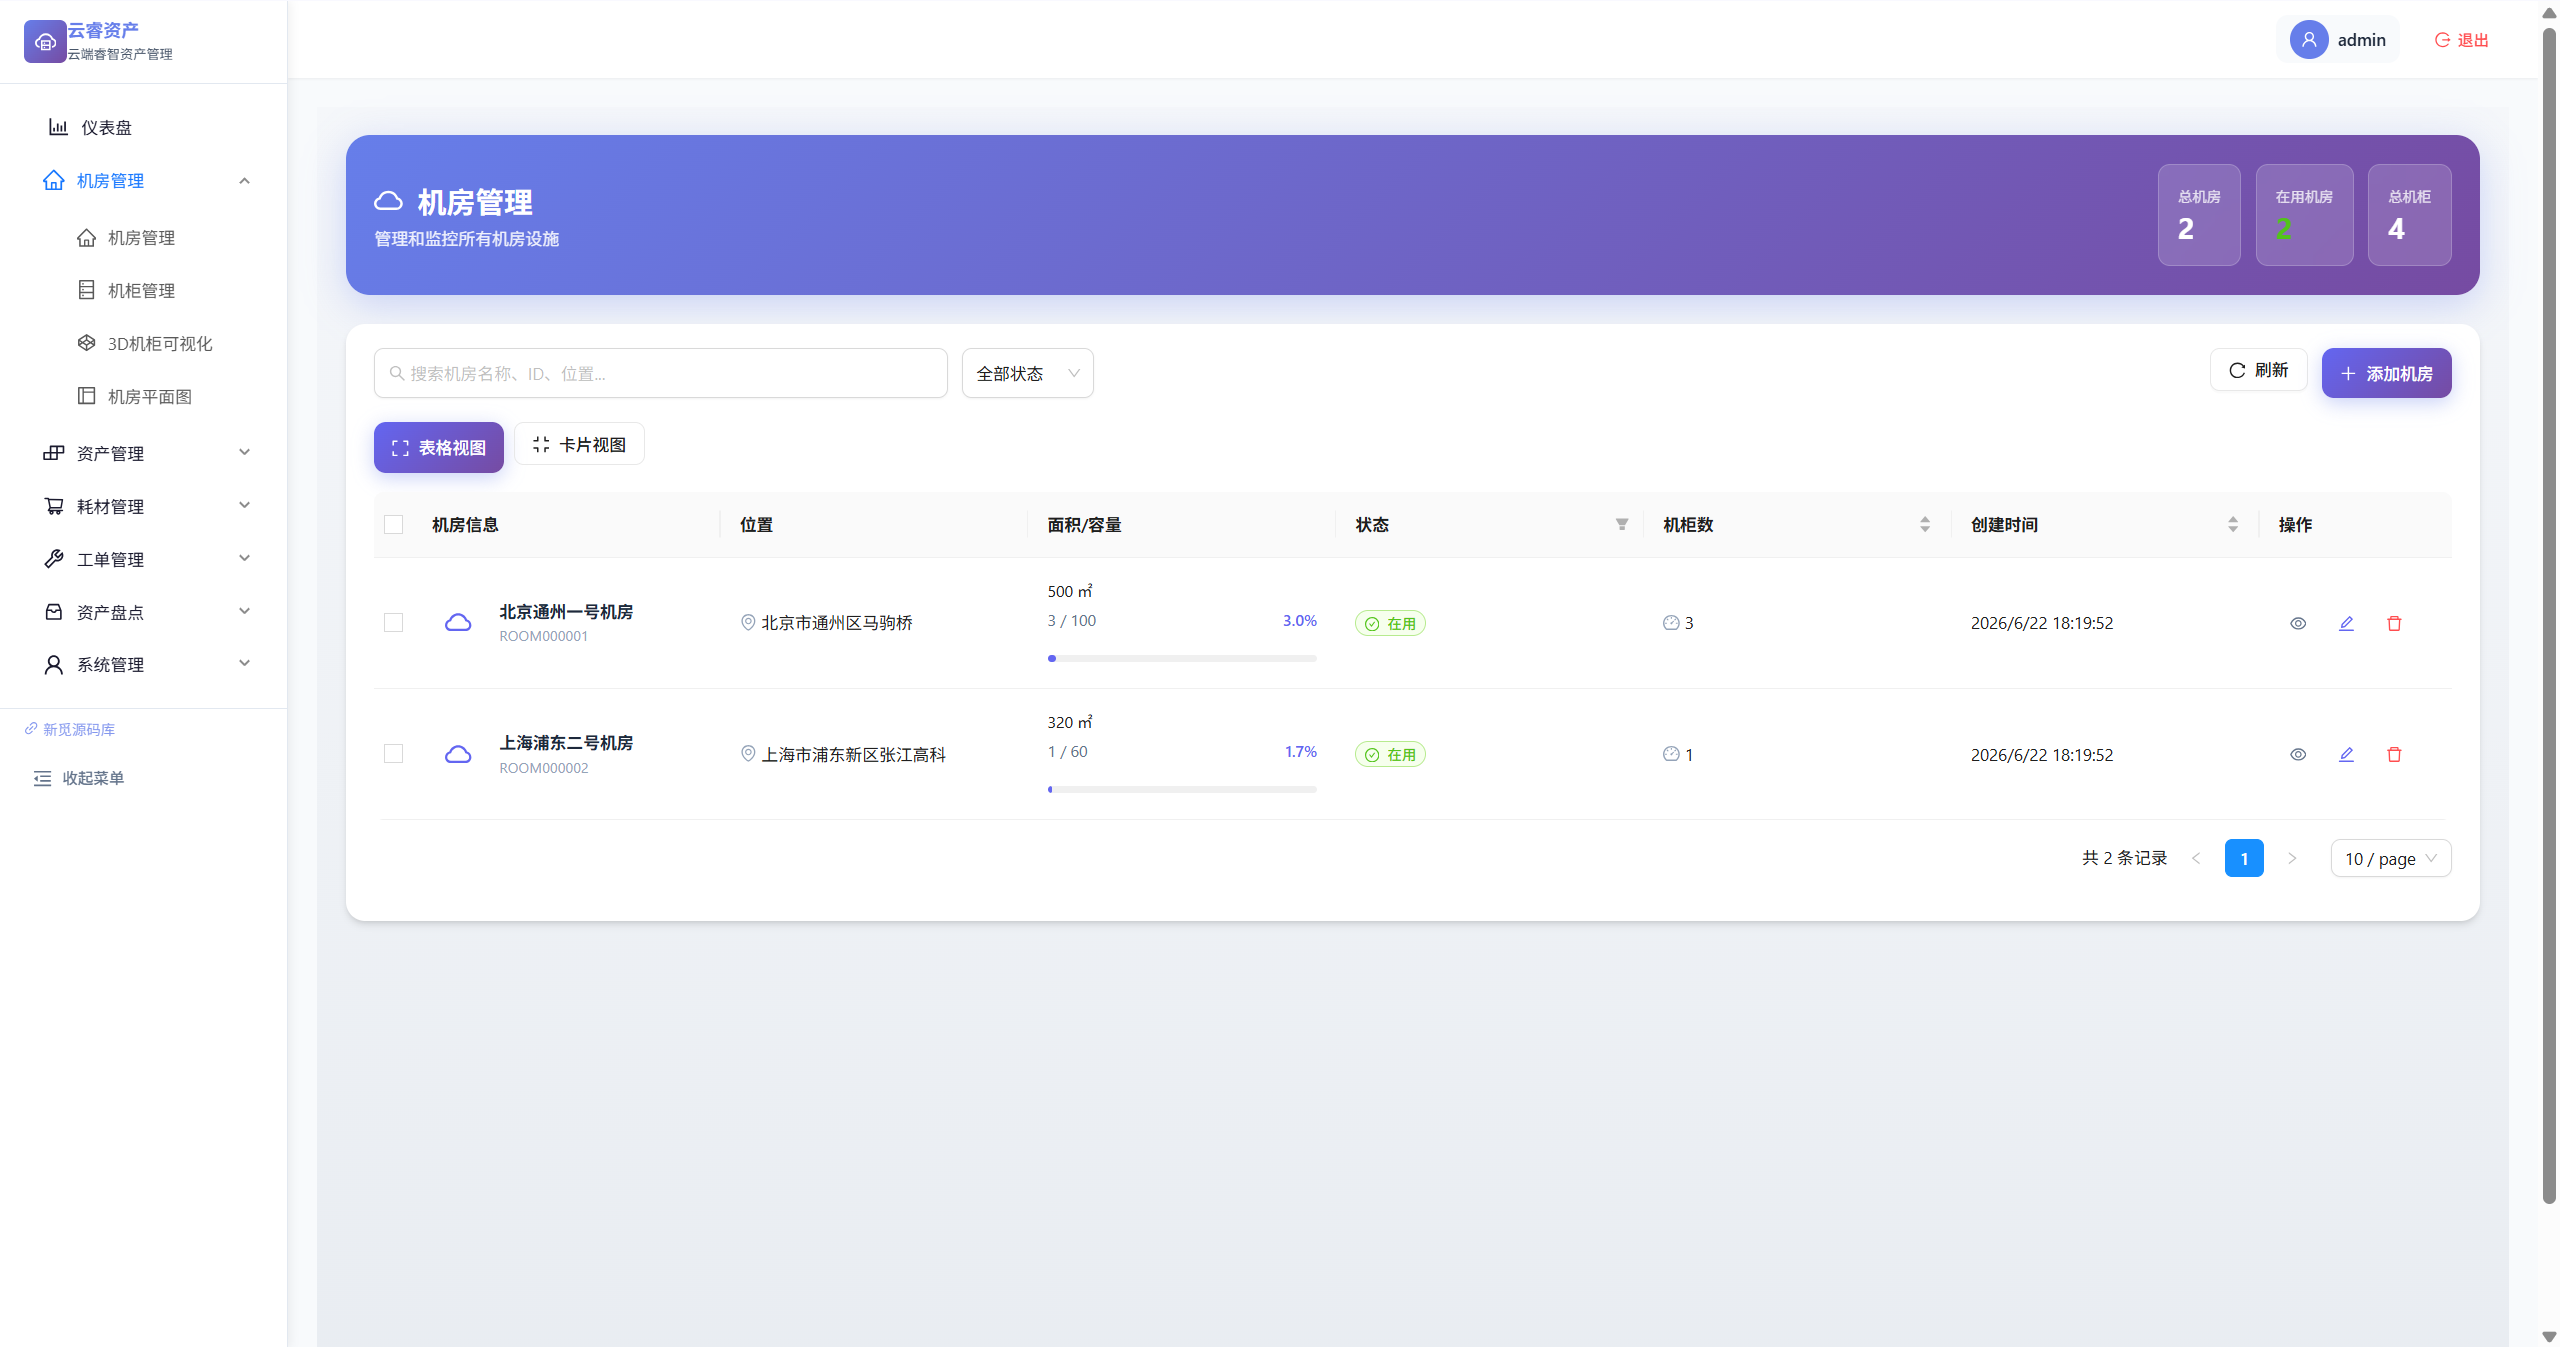2560x1347 pixels.
Task: Click the logout icon beside 退出
Action: 2442,40
